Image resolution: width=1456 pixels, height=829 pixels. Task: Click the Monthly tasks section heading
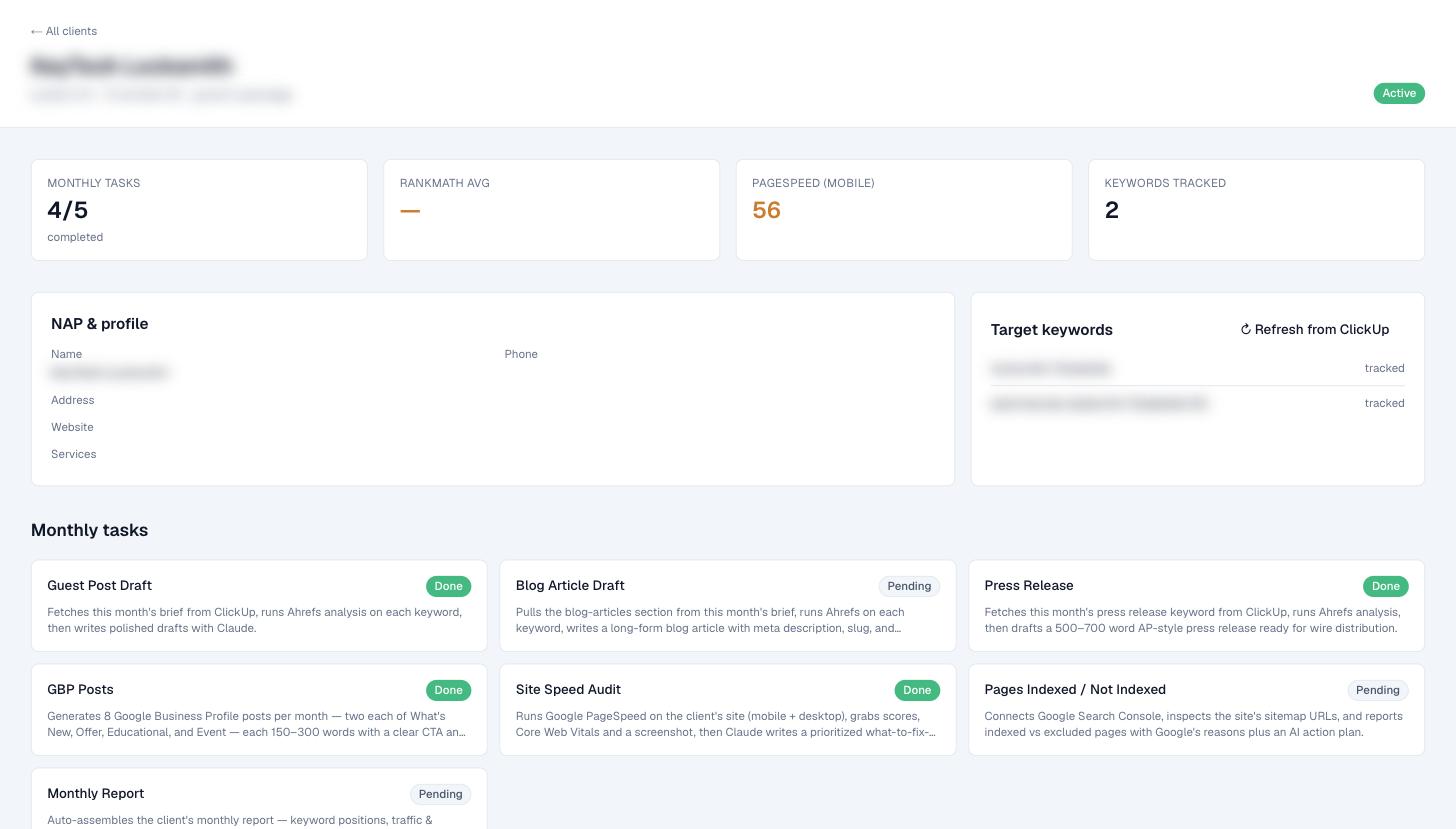tap(89, 530)
